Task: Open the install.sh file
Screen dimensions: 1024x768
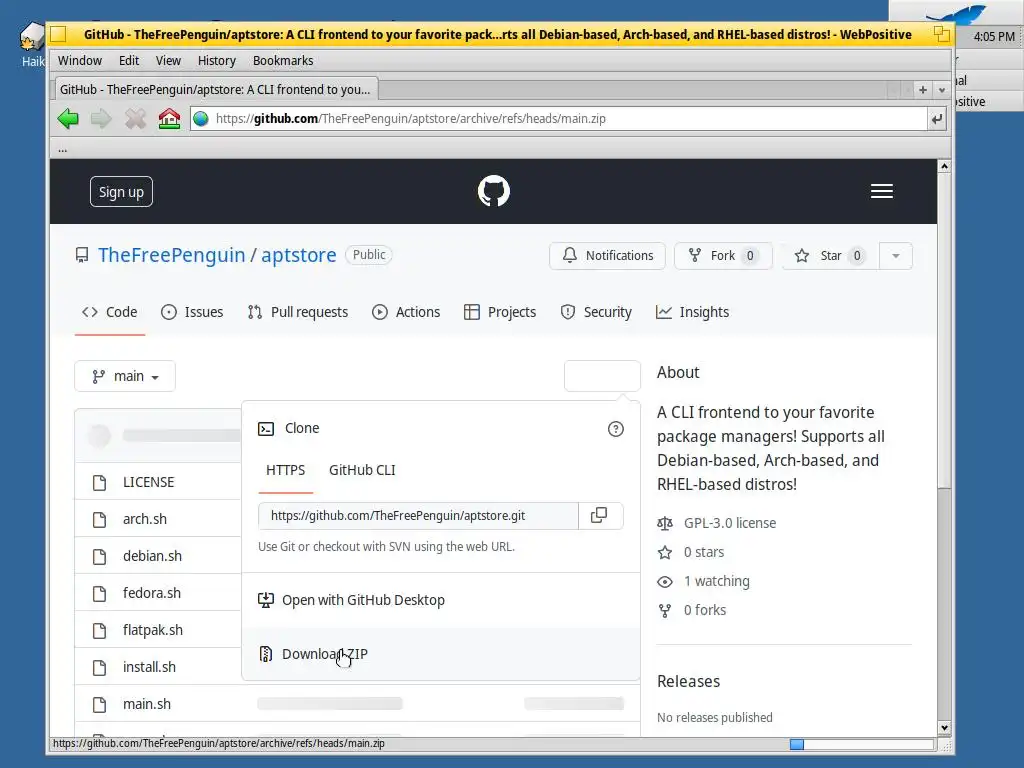Action: 150,667
